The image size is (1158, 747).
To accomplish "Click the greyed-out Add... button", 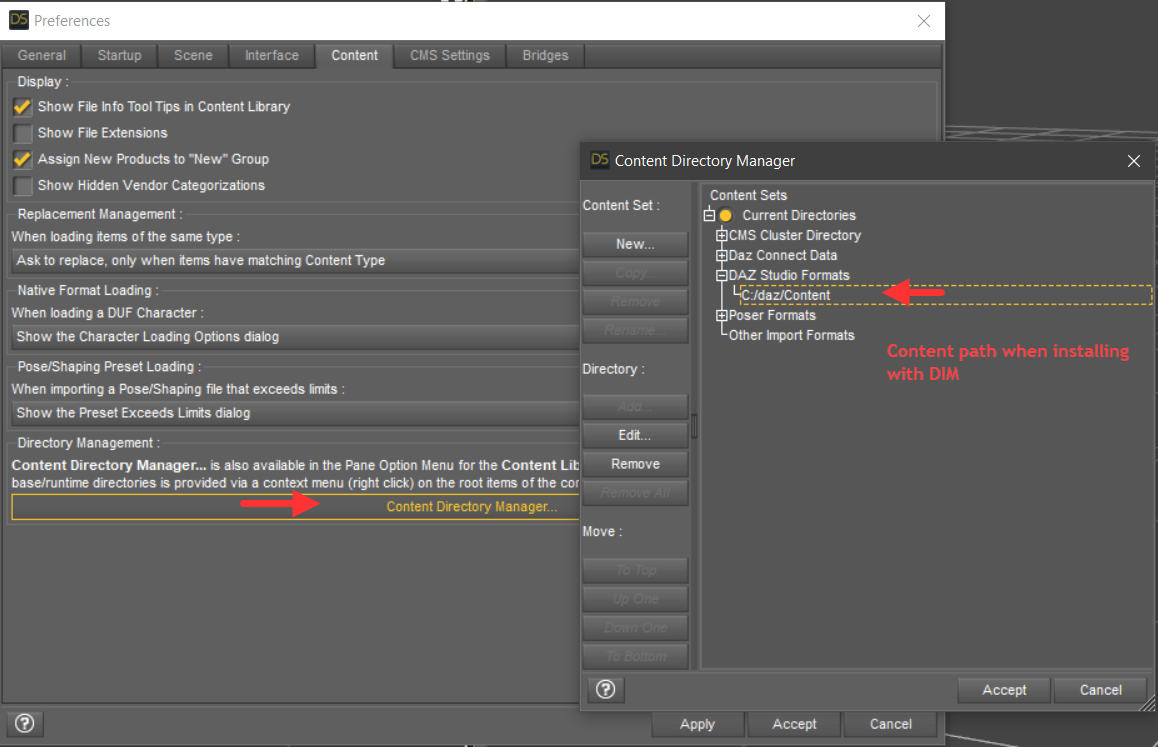I will (x=635, y=406).
